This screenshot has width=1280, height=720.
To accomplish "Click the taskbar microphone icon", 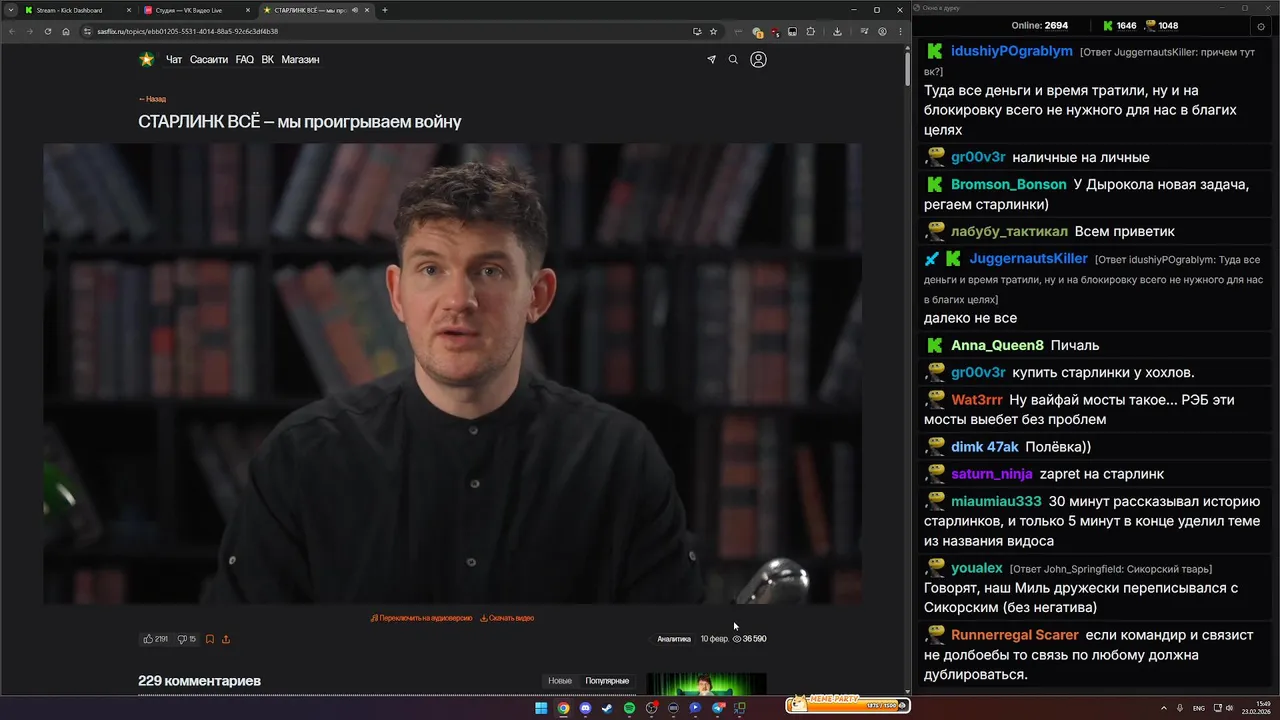I will click(1181, 708).
